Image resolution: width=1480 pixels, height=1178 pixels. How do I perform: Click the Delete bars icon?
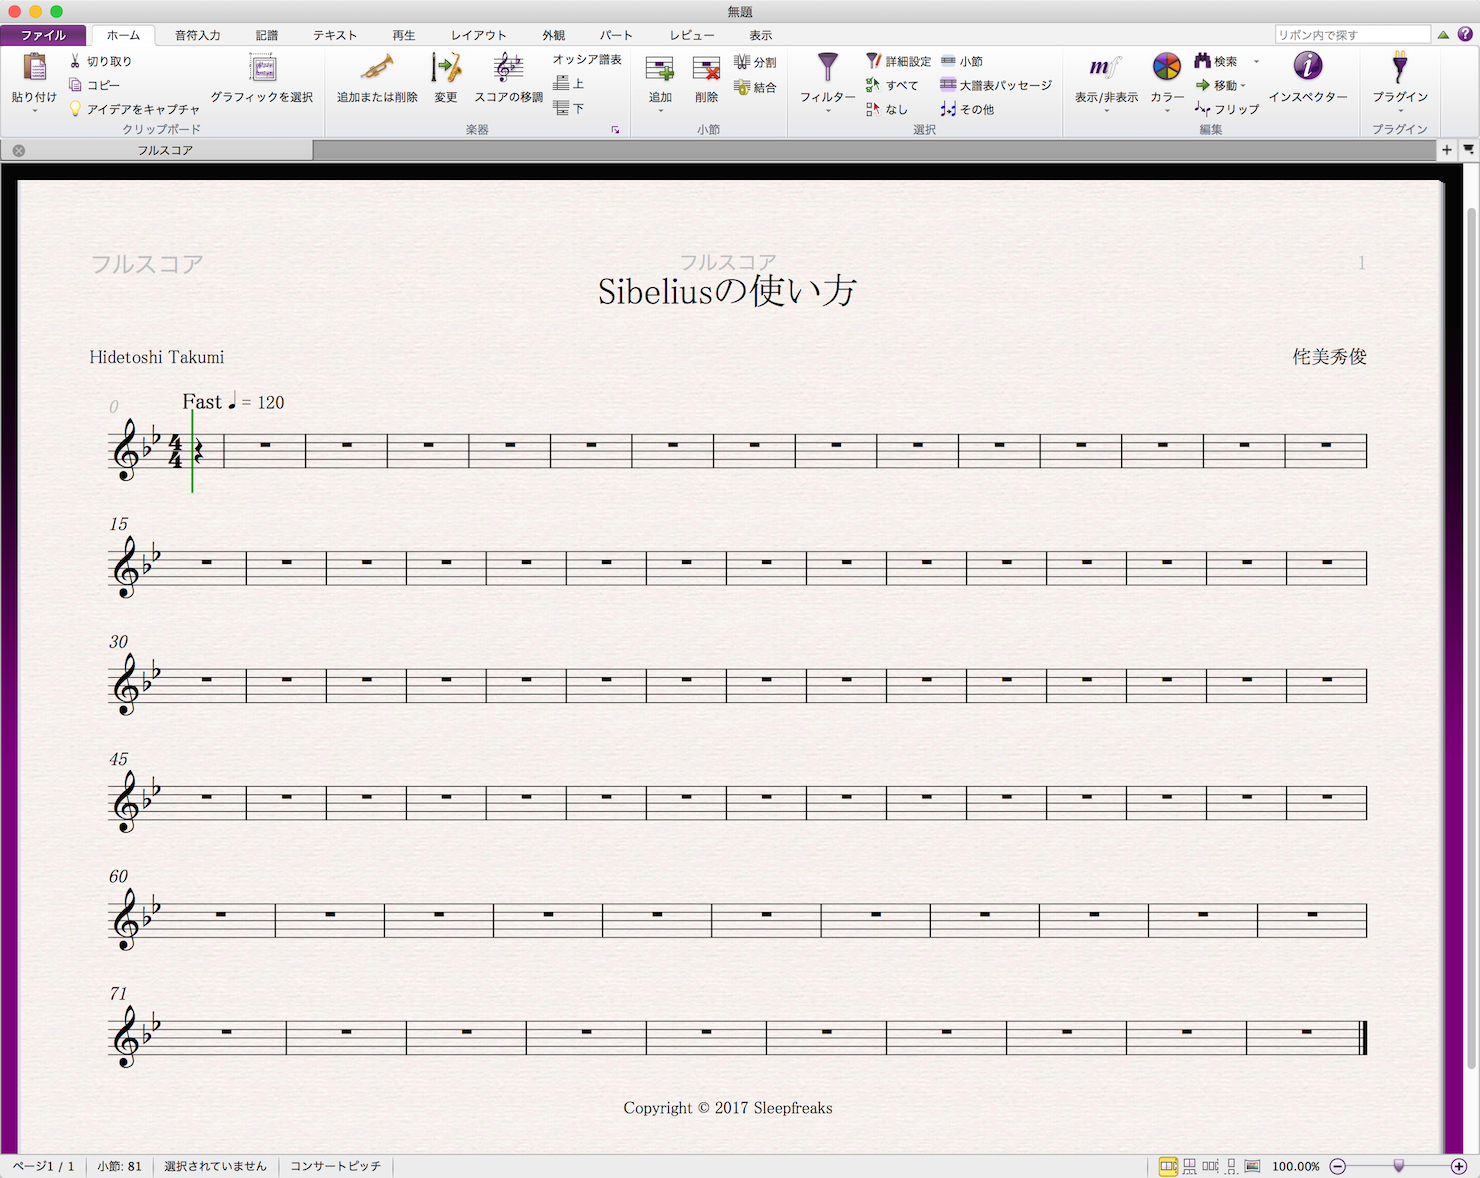(x=707, y=69)
